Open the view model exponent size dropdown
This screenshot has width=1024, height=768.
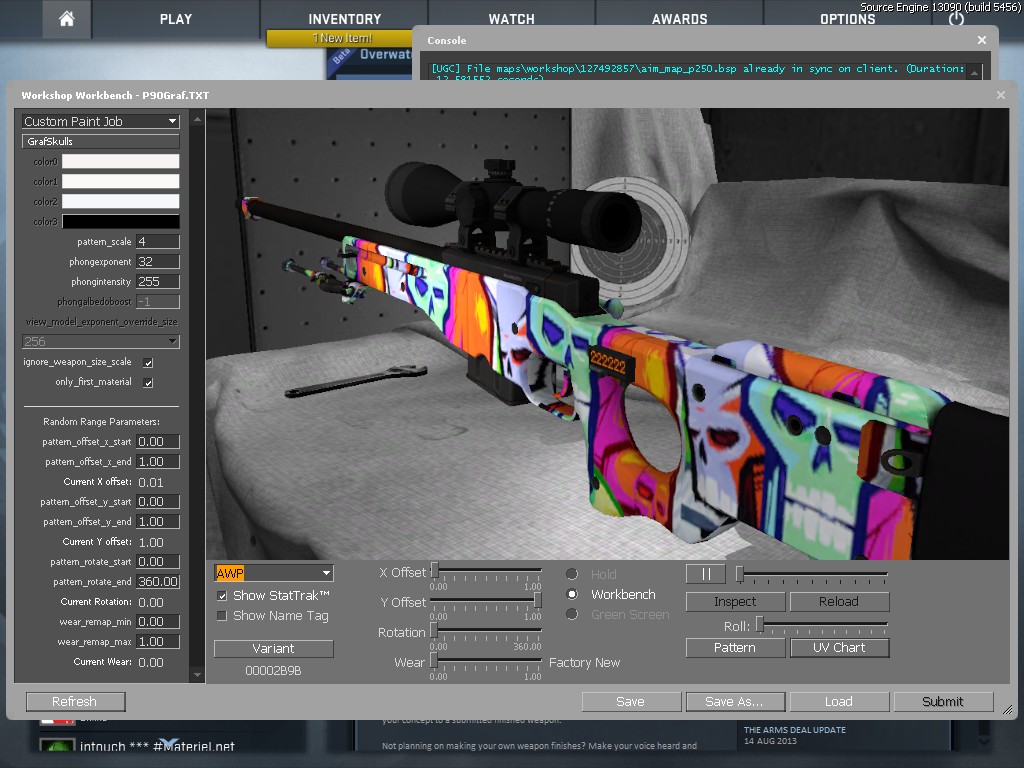pos(101,342)
